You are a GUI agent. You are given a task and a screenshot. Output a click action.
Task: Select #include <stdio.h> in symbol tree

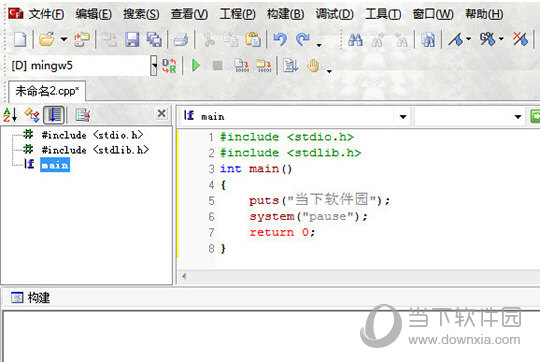click(92, 135)
